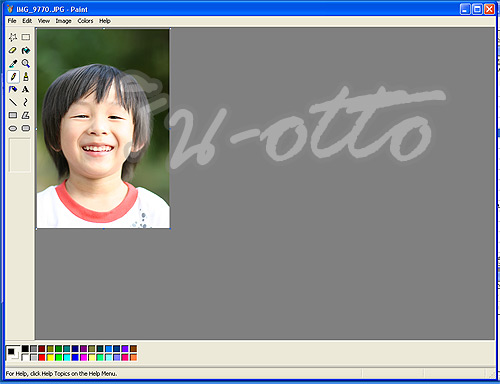The height and width of the screenshot is (384, 500).
Task: Select the rectangular Select tool
Action: point(26,37)
